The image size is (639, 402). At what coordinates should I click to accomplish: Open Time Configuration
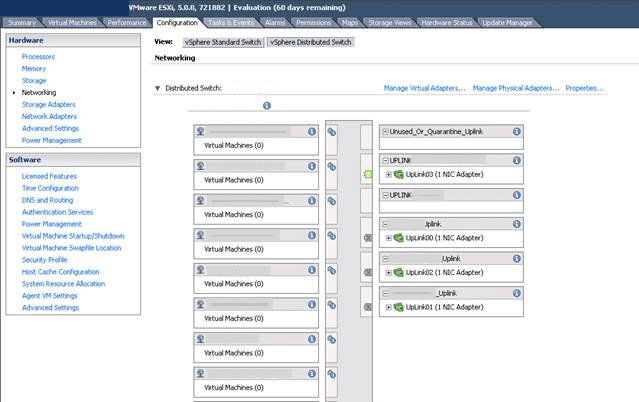click(50, 188)
